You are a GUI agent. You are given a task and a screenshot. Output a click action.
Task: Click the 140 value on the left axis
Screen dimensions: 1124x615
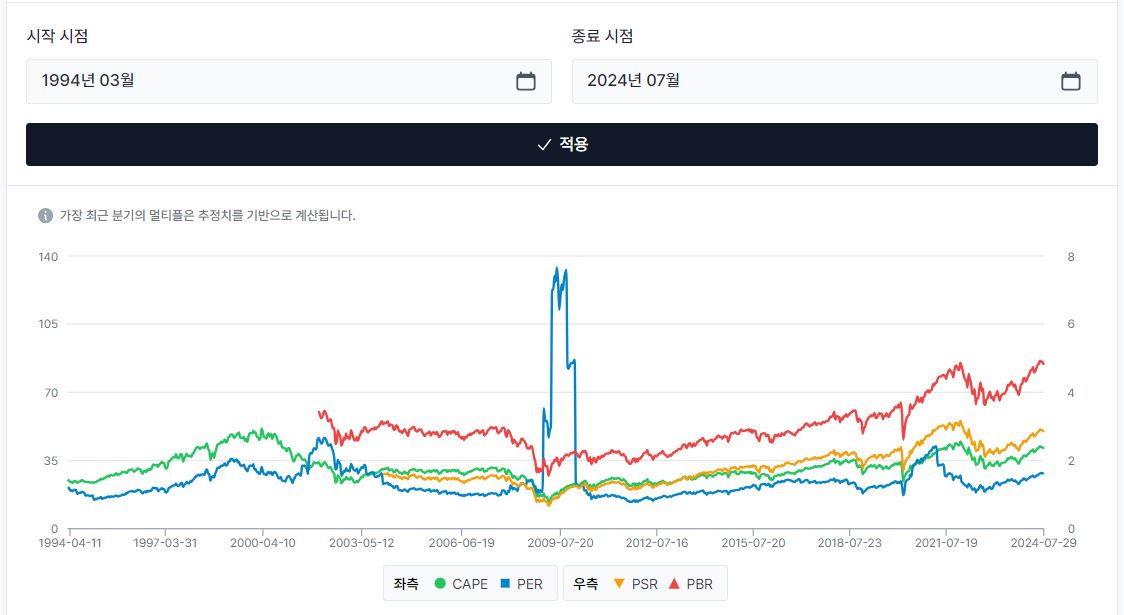[x=48, y=257]
